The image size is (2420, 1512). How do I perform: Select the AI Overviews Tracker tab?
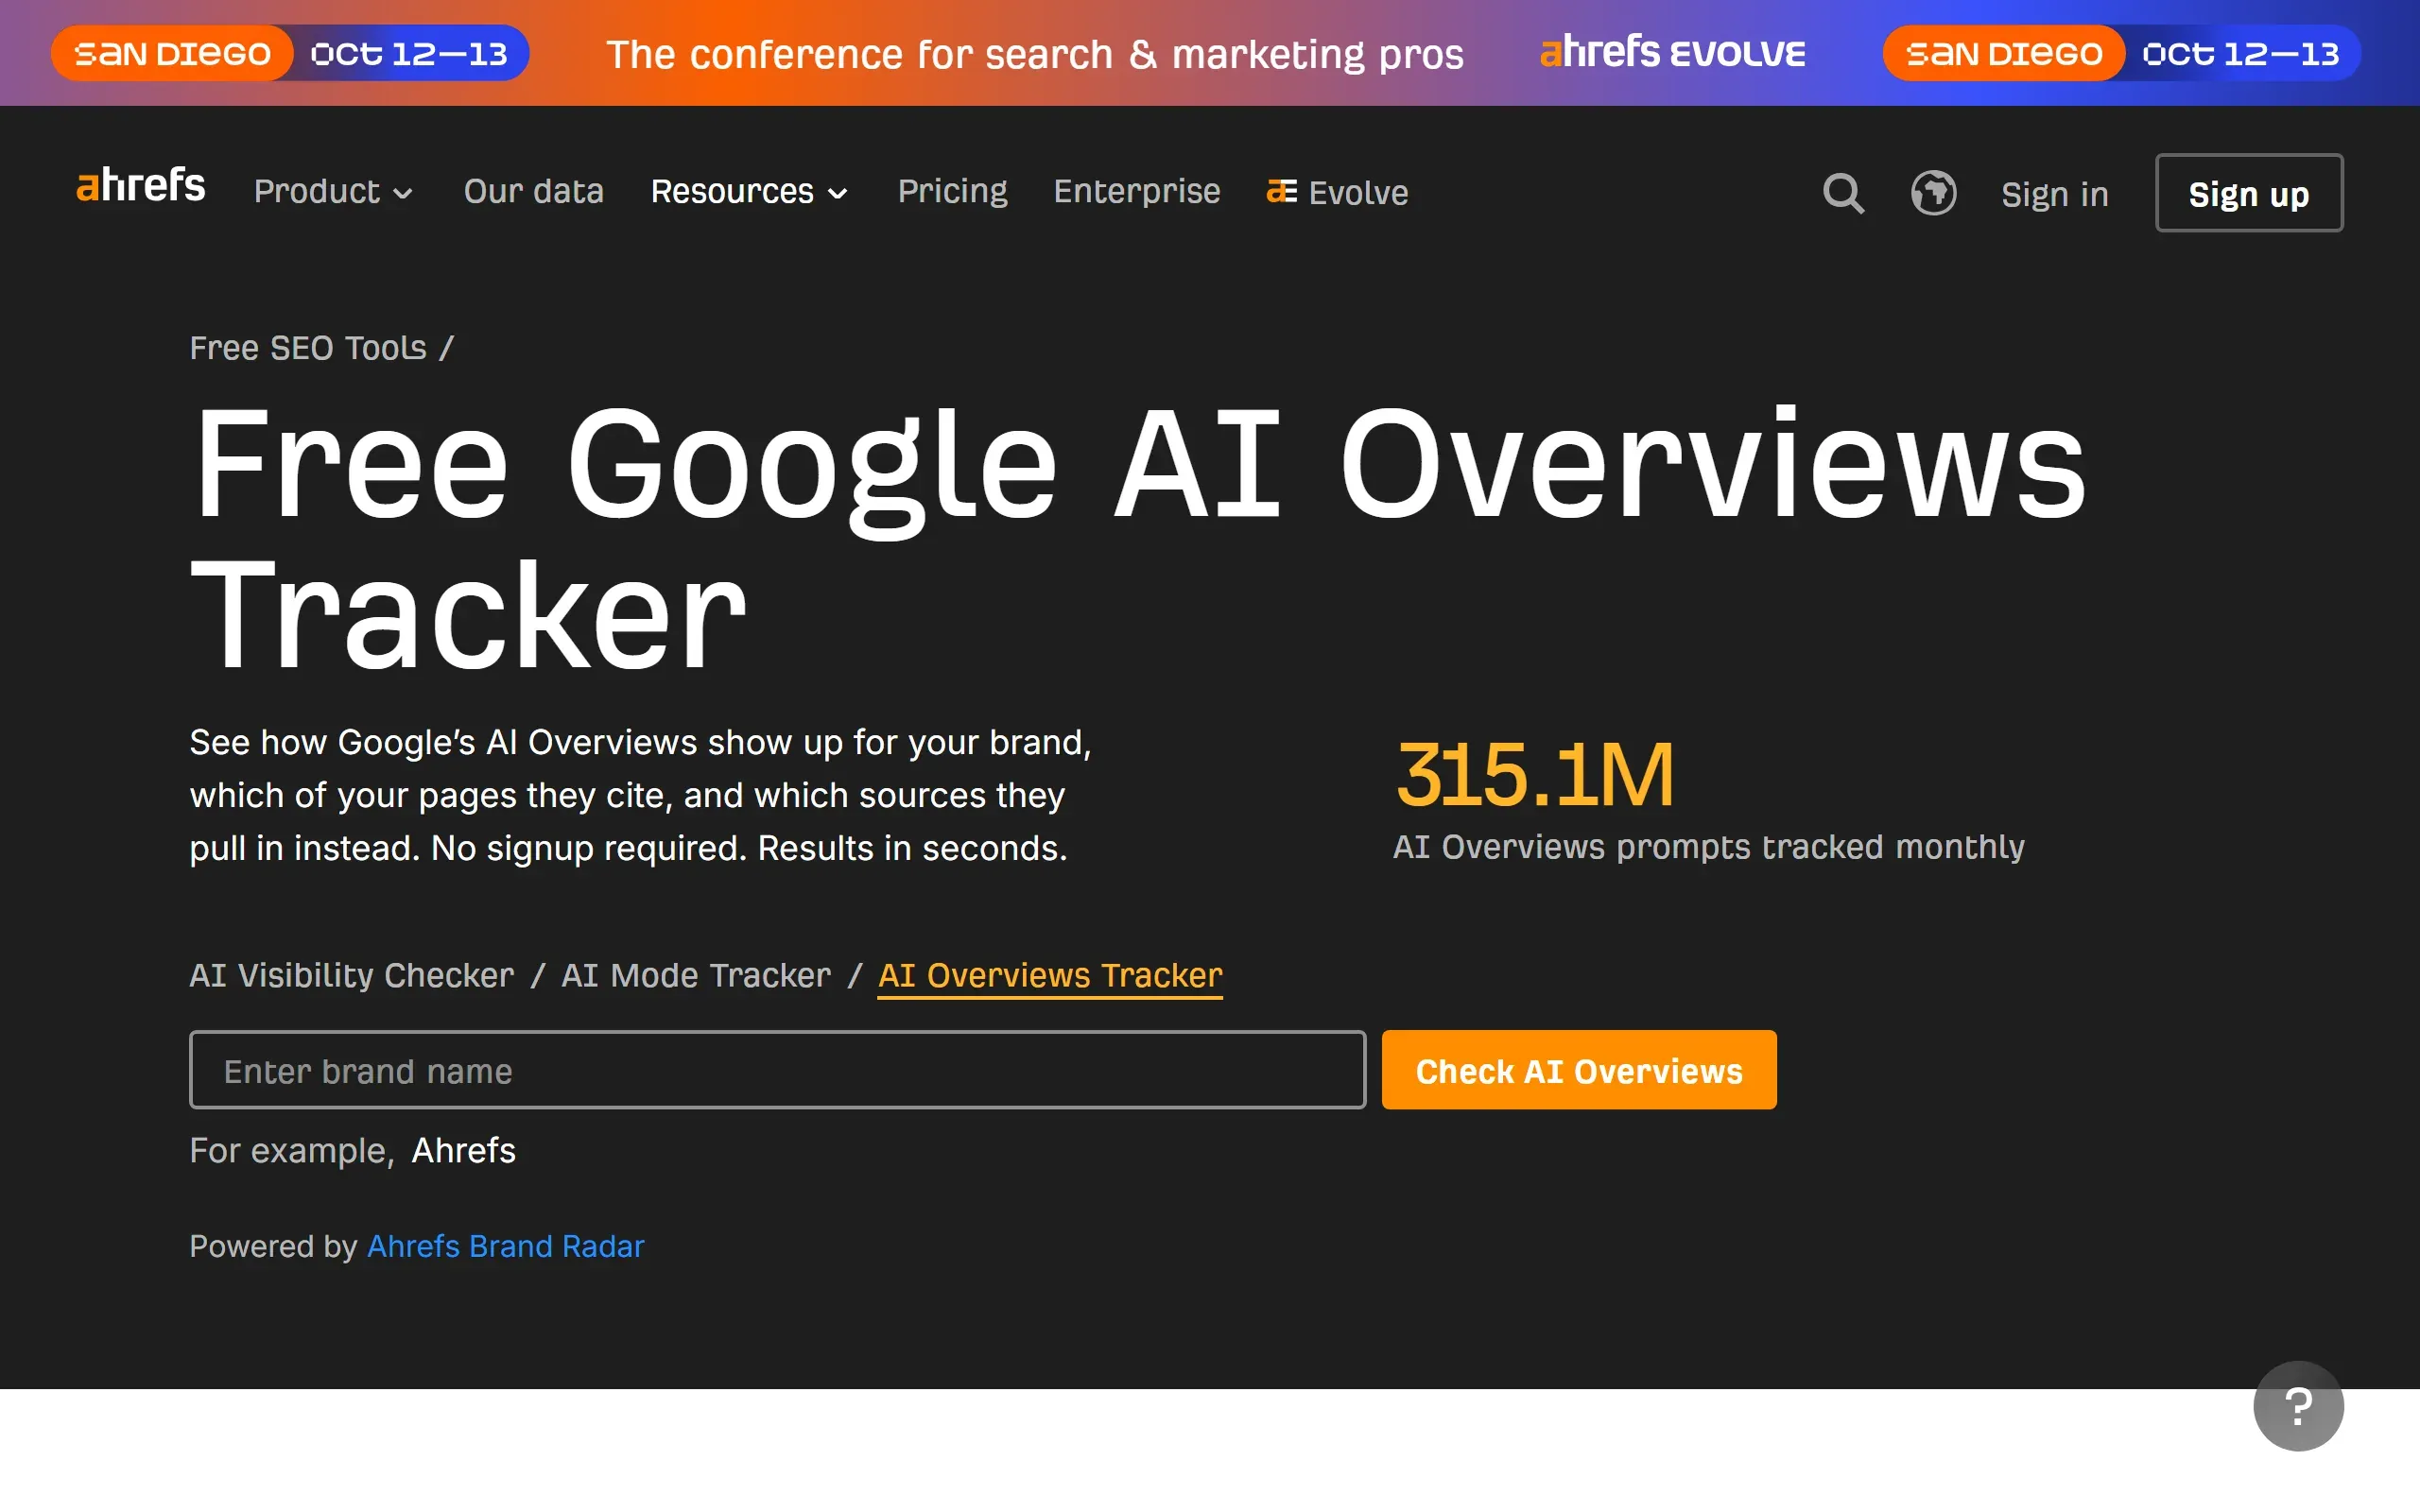(1050, 975)
